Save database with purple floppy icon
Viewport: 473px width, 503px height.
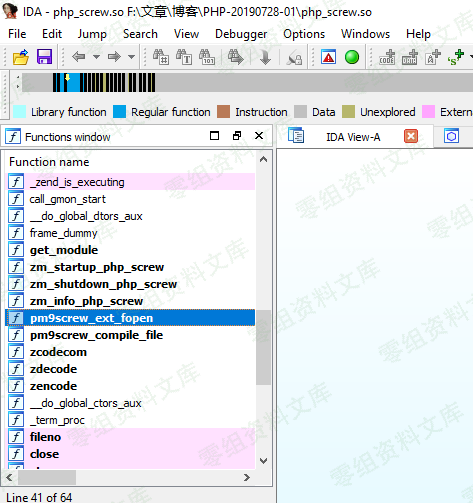44,57
